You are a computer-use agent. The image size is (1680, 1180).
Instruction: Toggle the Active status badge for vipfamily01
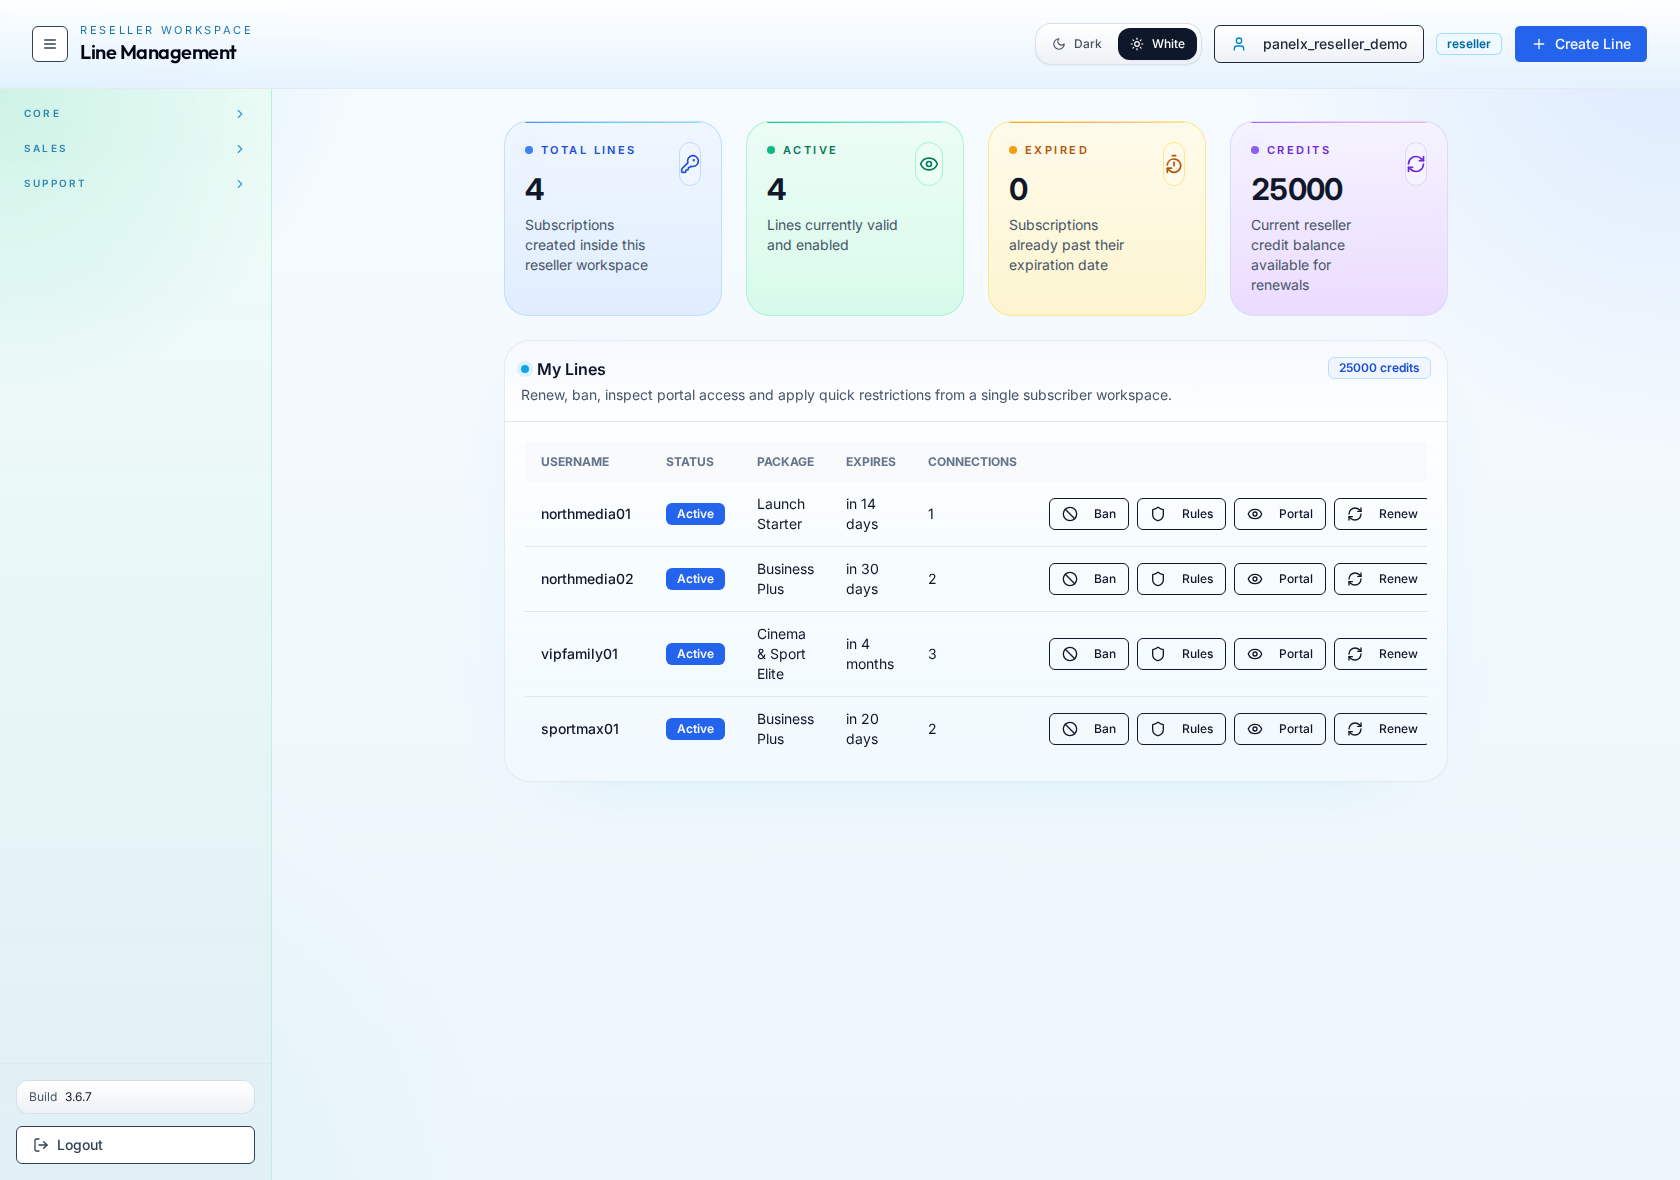tap(694, 654)
